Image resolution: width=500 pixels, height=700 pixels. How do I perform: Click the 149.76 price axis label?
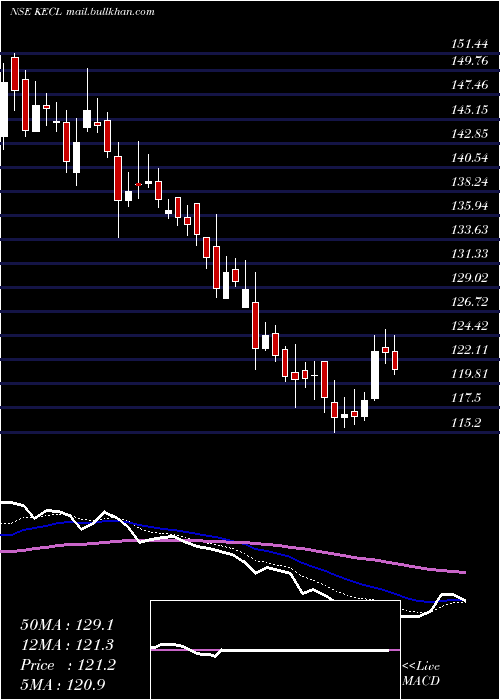point(469,61)
